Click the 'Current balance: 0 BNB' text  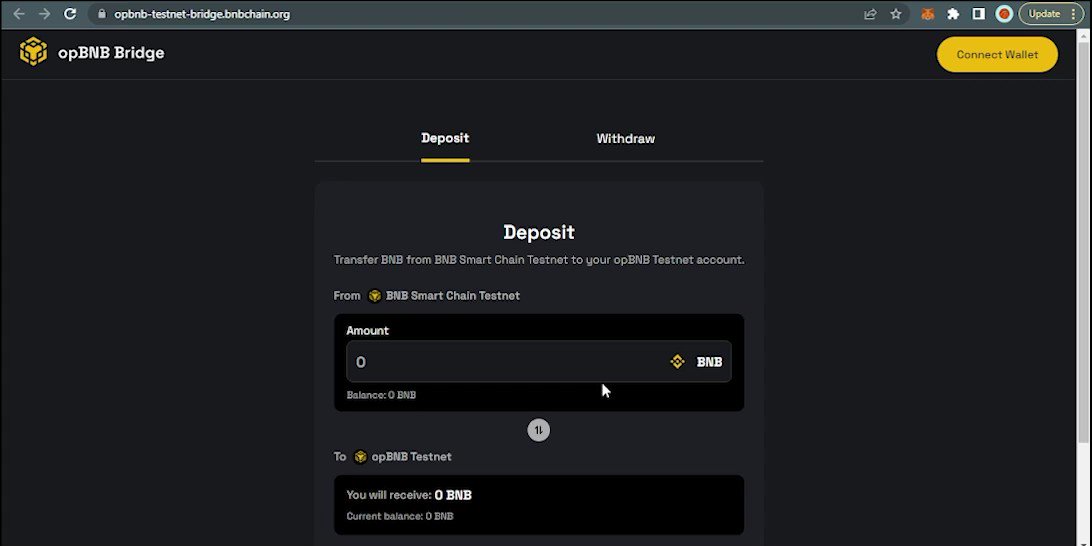click(400, 516)
